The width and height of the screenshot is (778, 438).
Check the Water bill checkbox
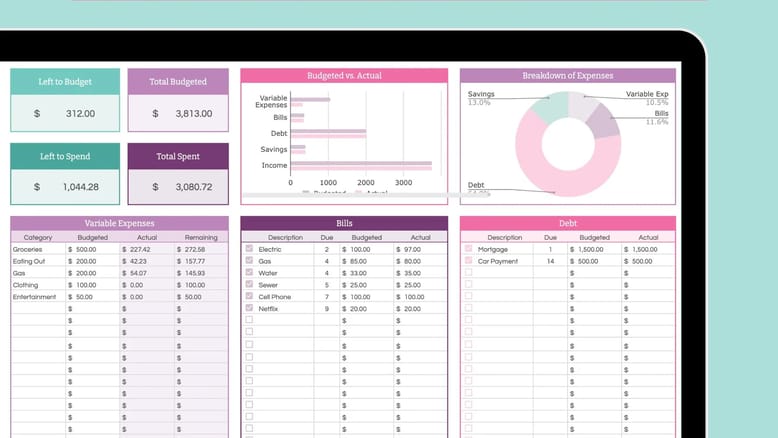tap(249, 273)
